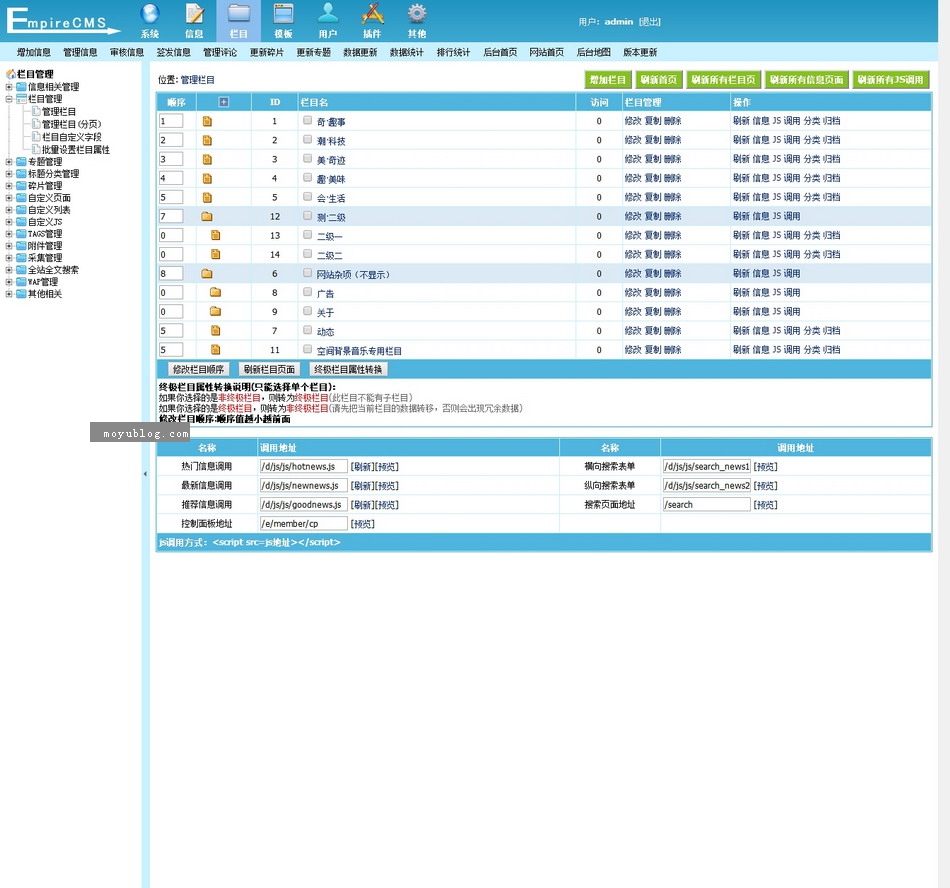Open the 增加信息 menu item
The image size is (950, 888).
point(34,53)
